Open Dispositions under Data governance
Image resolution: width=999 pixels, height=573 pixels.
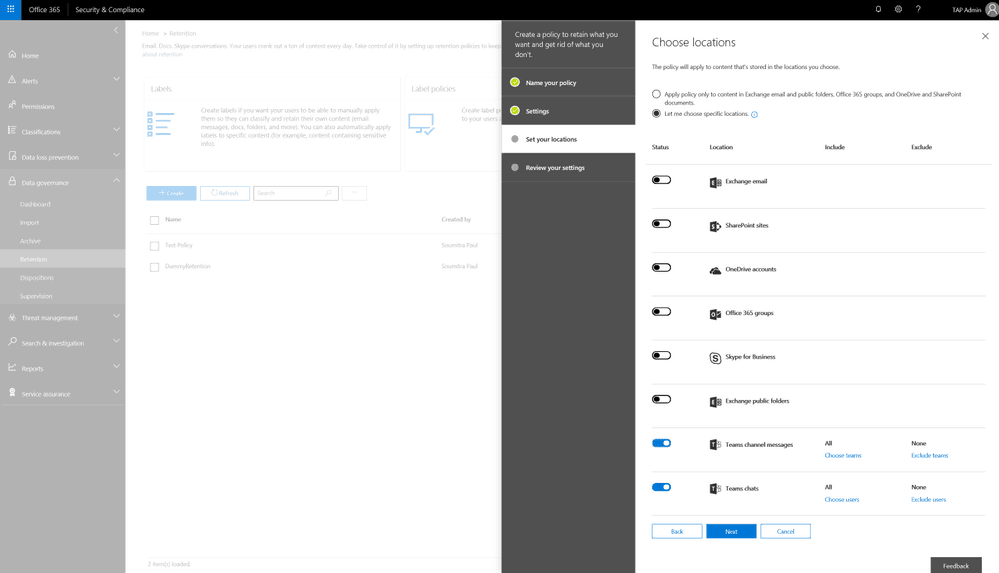(37, 278)
